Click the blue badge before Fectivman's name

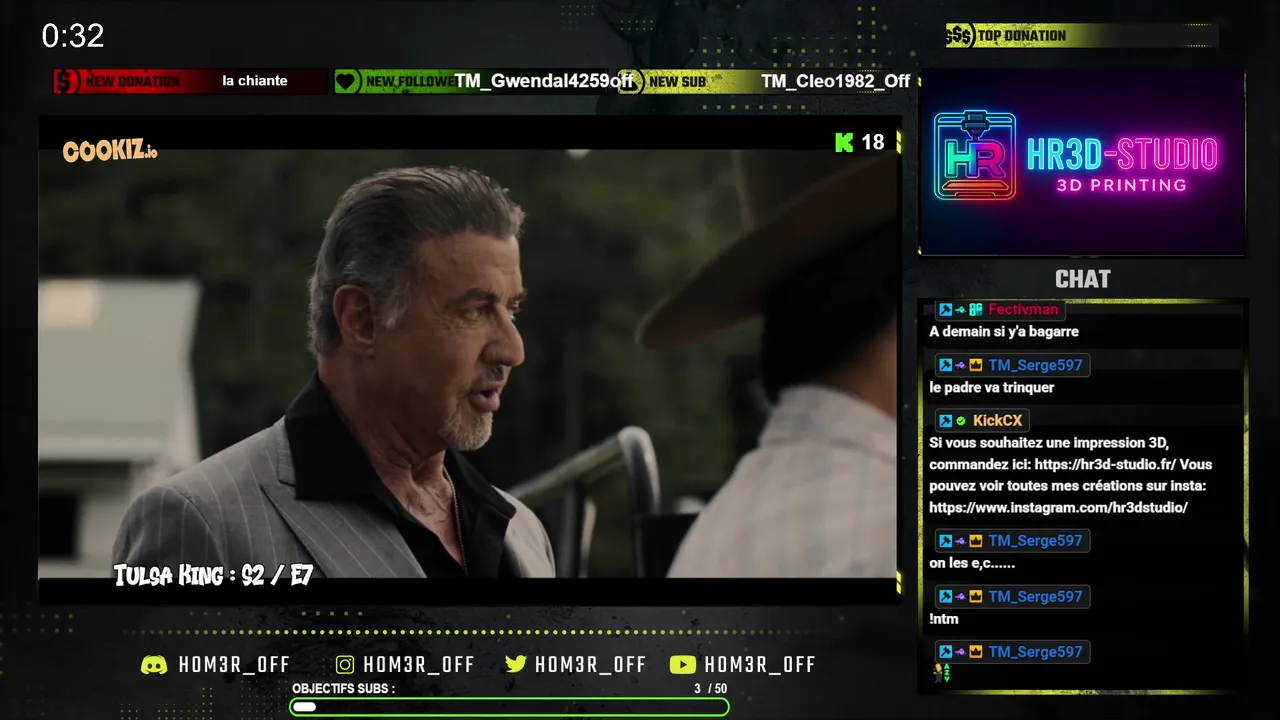(x=945, y=310)
